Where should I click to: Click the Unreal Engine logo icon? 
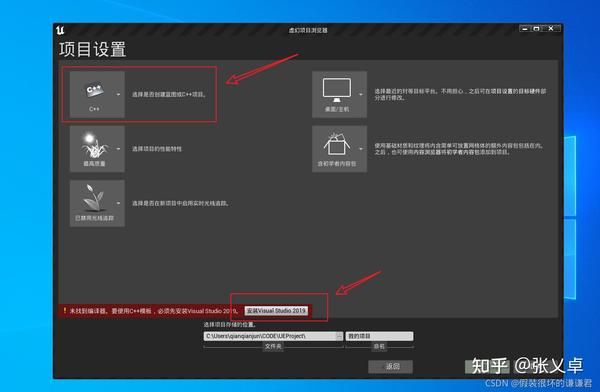[x=60, y=30]
